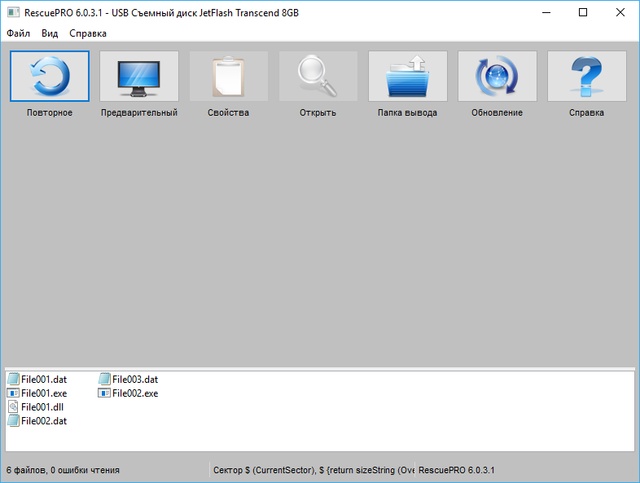Screen dimensions: 640x483
Task: Maximize the RescuePRO window
Action: (x=583, y=13)
